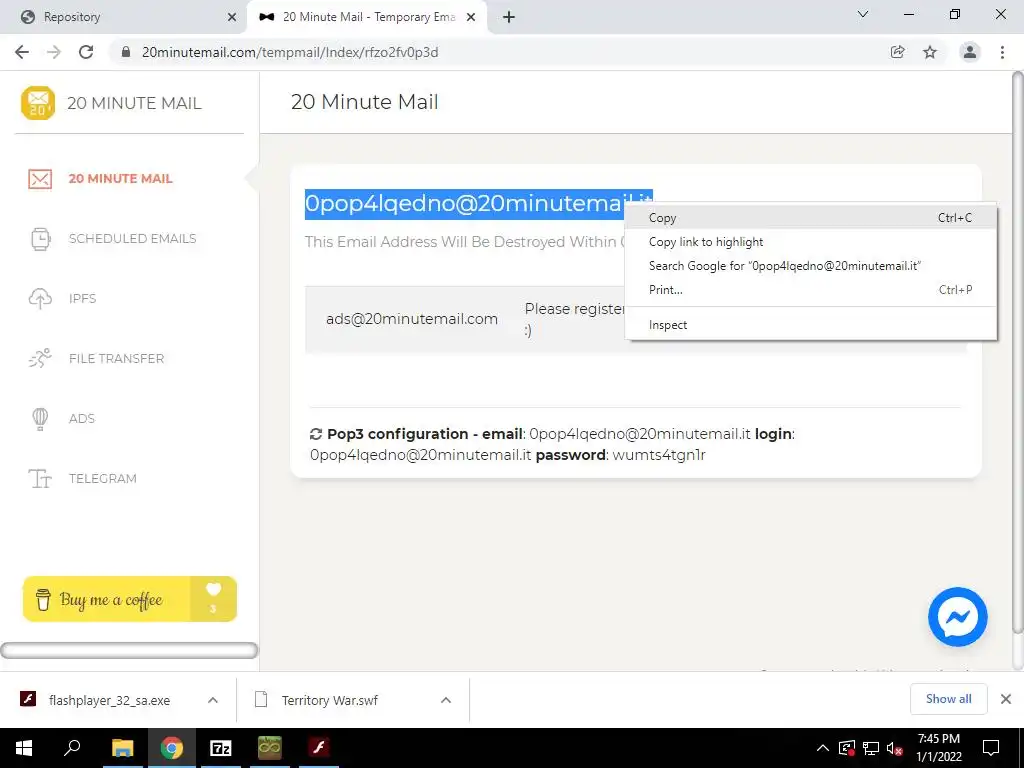
Task: Choose Print... from context menu
Action: click(x=810, y=290)
